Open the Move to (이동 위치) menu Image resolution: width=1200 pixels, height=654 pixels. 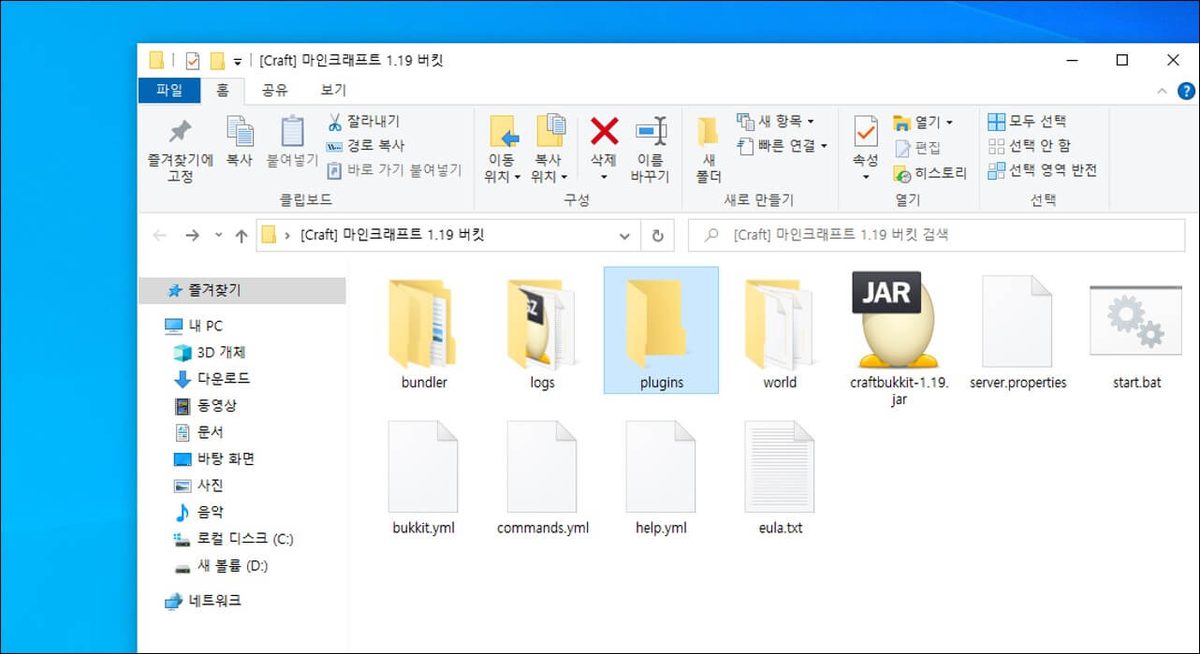tap(503, 168)
